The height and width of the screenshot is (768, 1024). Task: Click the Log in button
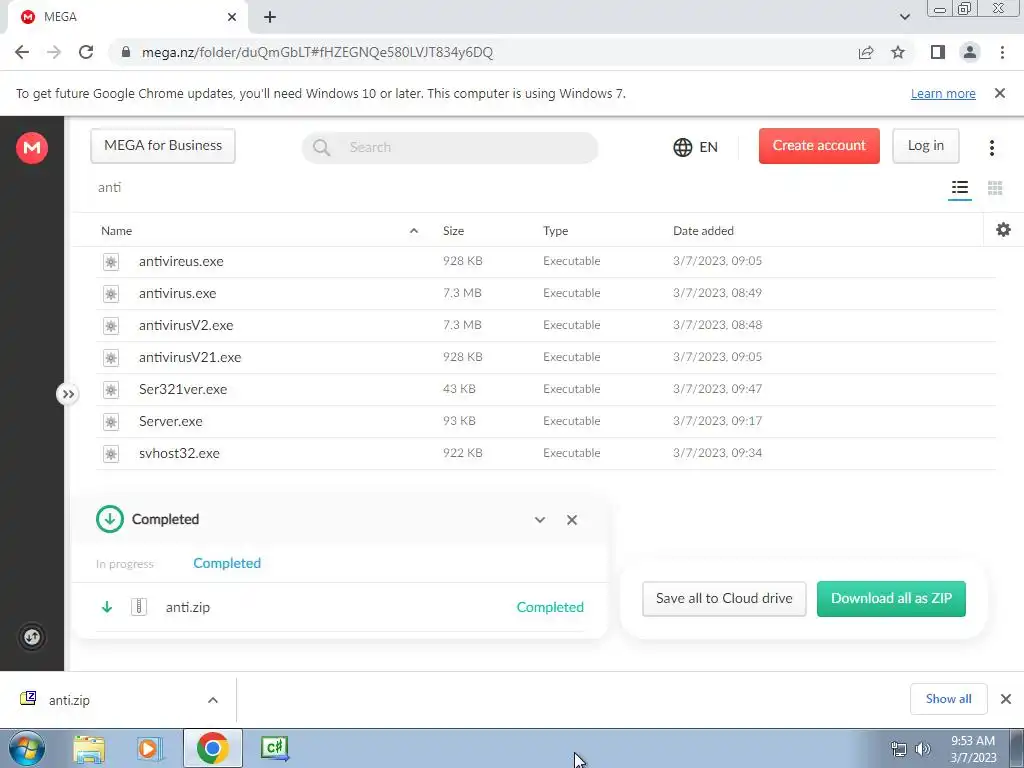click(x=925, y=146)
